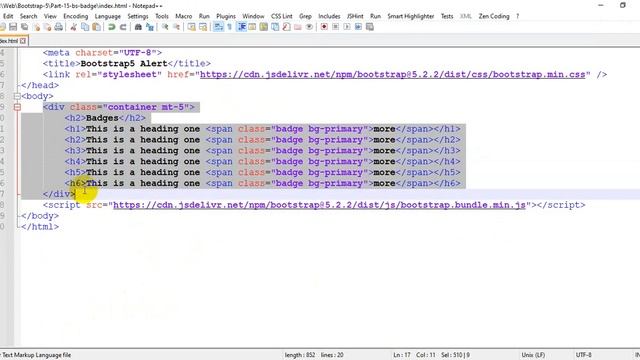The image size is (640, 360).
Task: Open the JSHint menu
Action: (355, 16)
